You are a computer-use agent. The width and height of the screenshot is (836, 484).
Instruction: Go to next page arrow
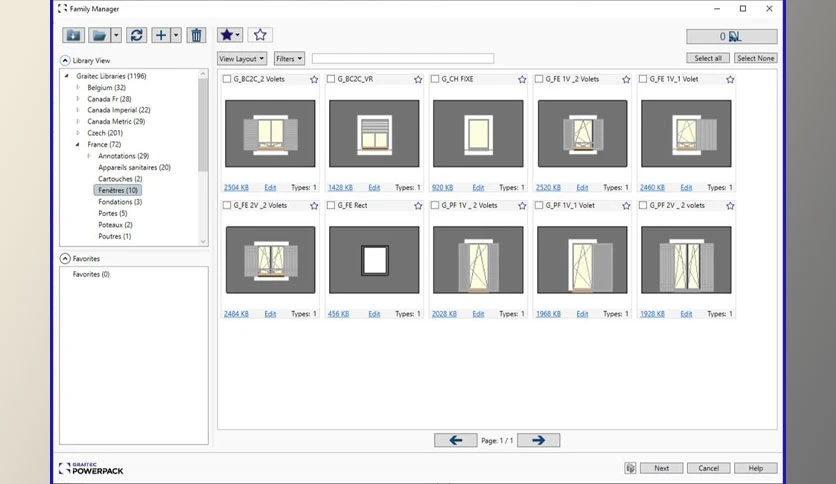coord(538,440)
